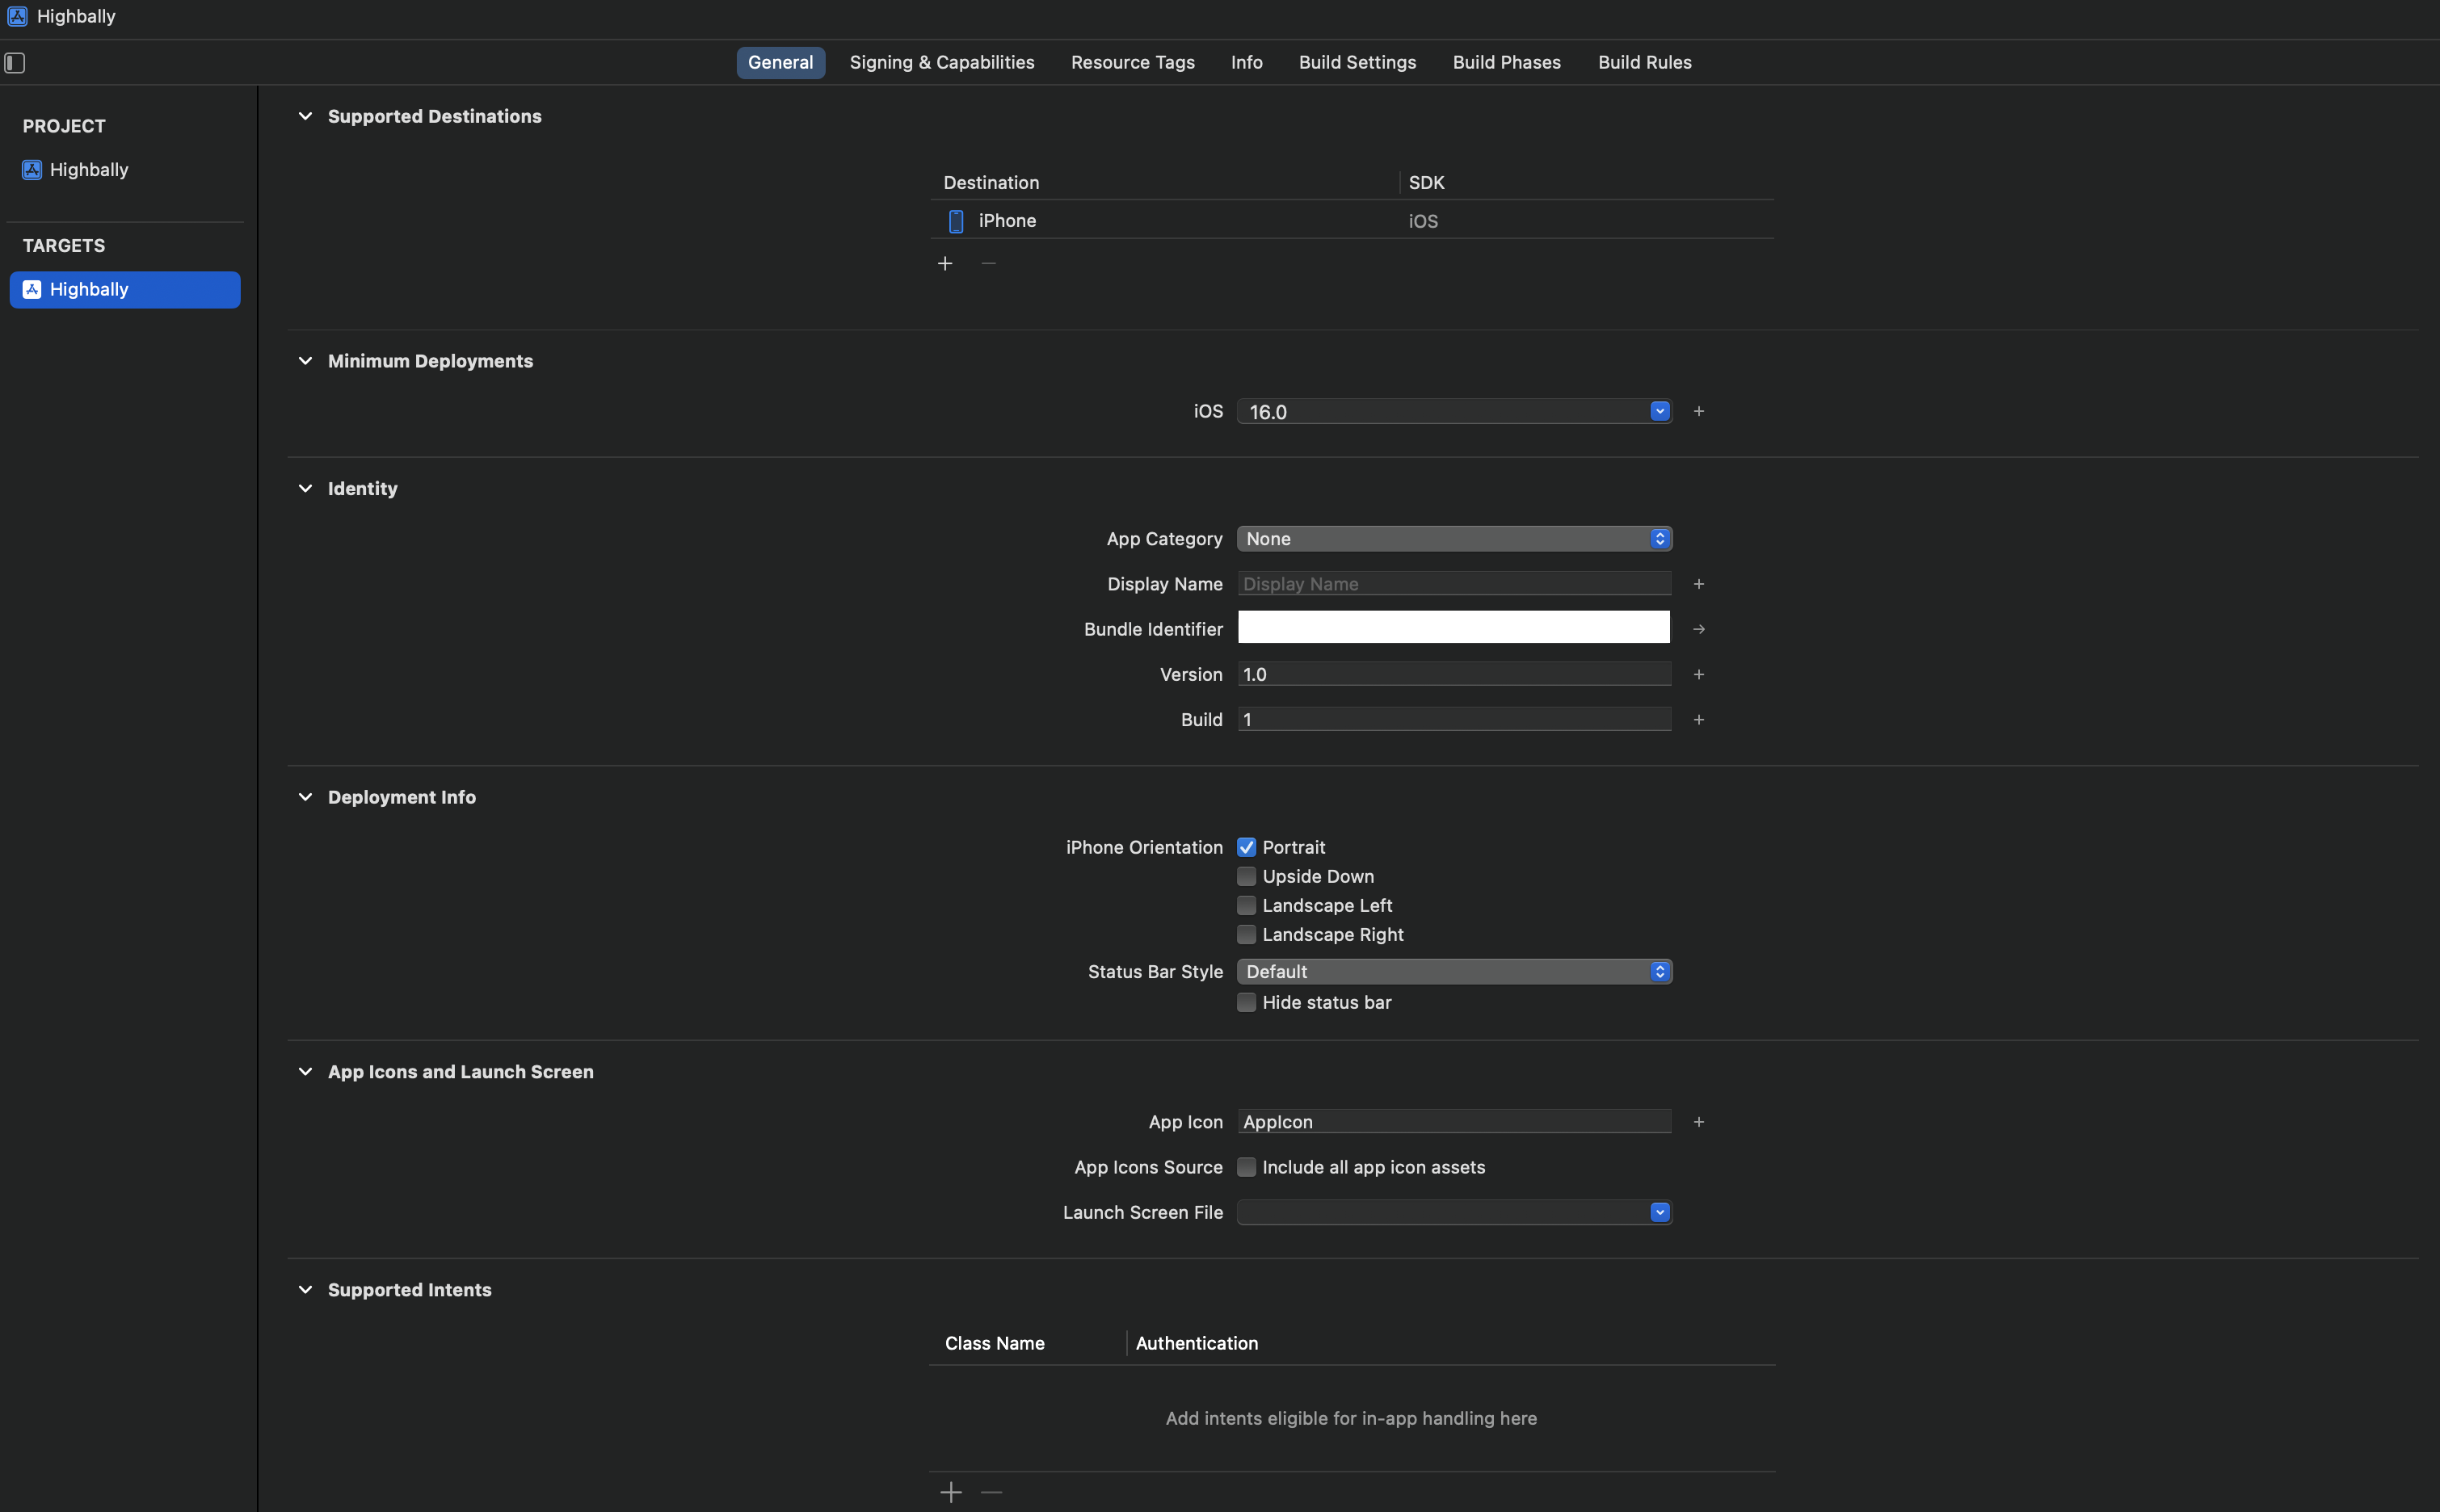Click the iPhone device icon in destinations
Screen dimensions: 2440x1512
pyautogui.click(x=956, y=221)
